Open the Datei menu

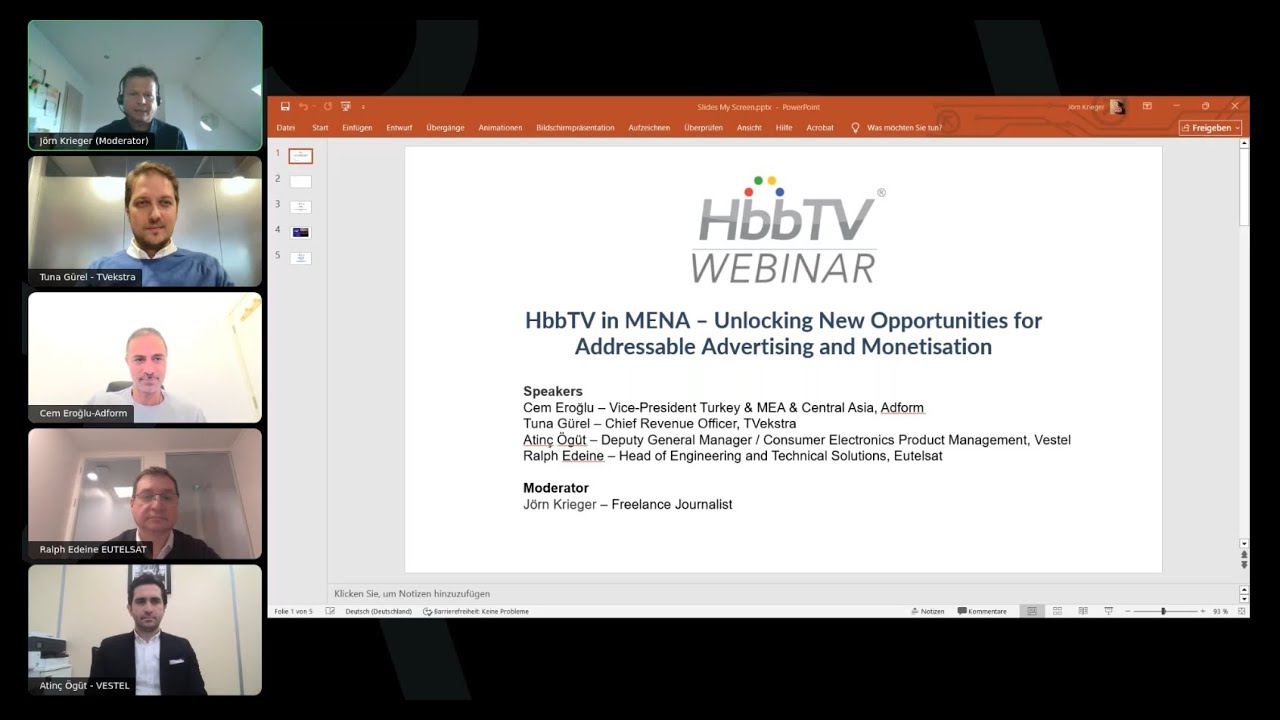point(286,128)
